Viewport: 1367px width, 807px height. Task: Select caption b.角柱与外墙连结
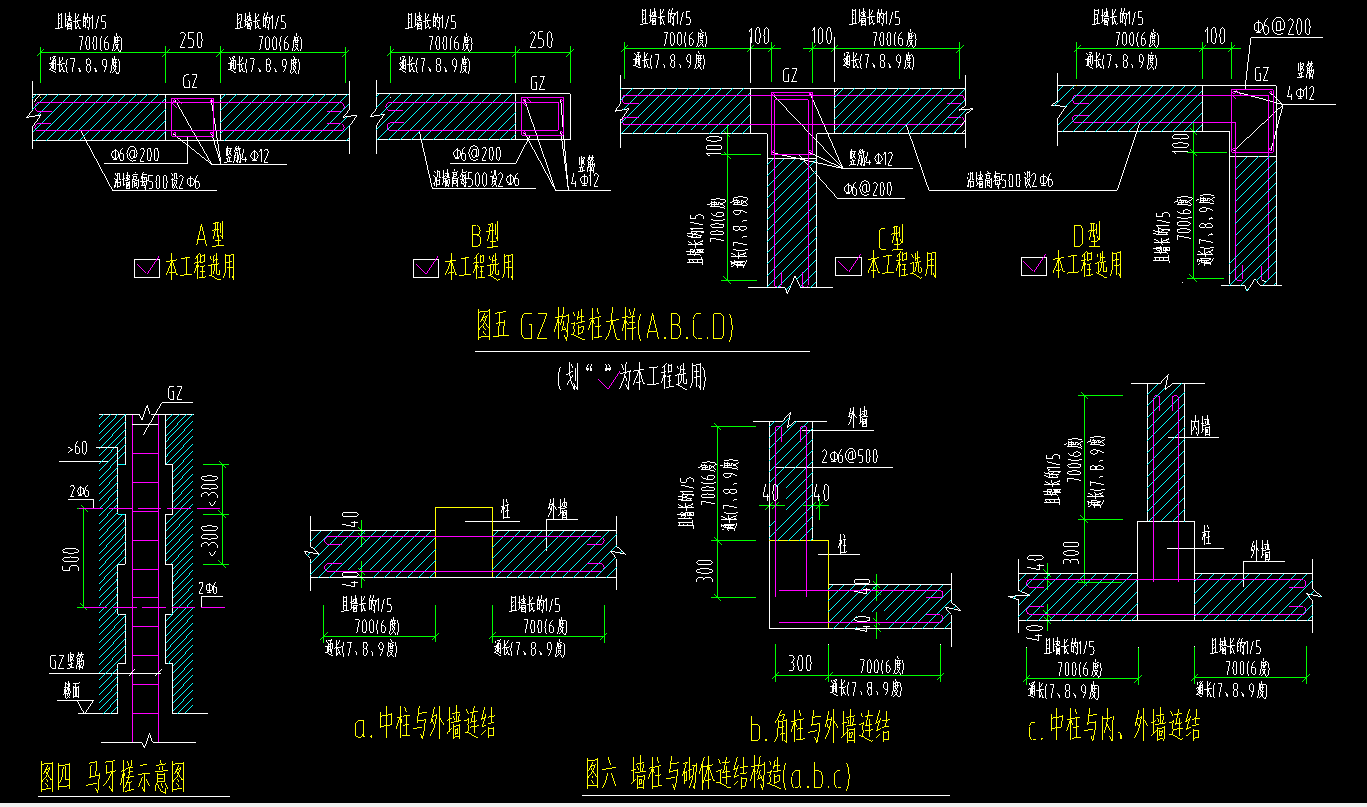point(821,727)
